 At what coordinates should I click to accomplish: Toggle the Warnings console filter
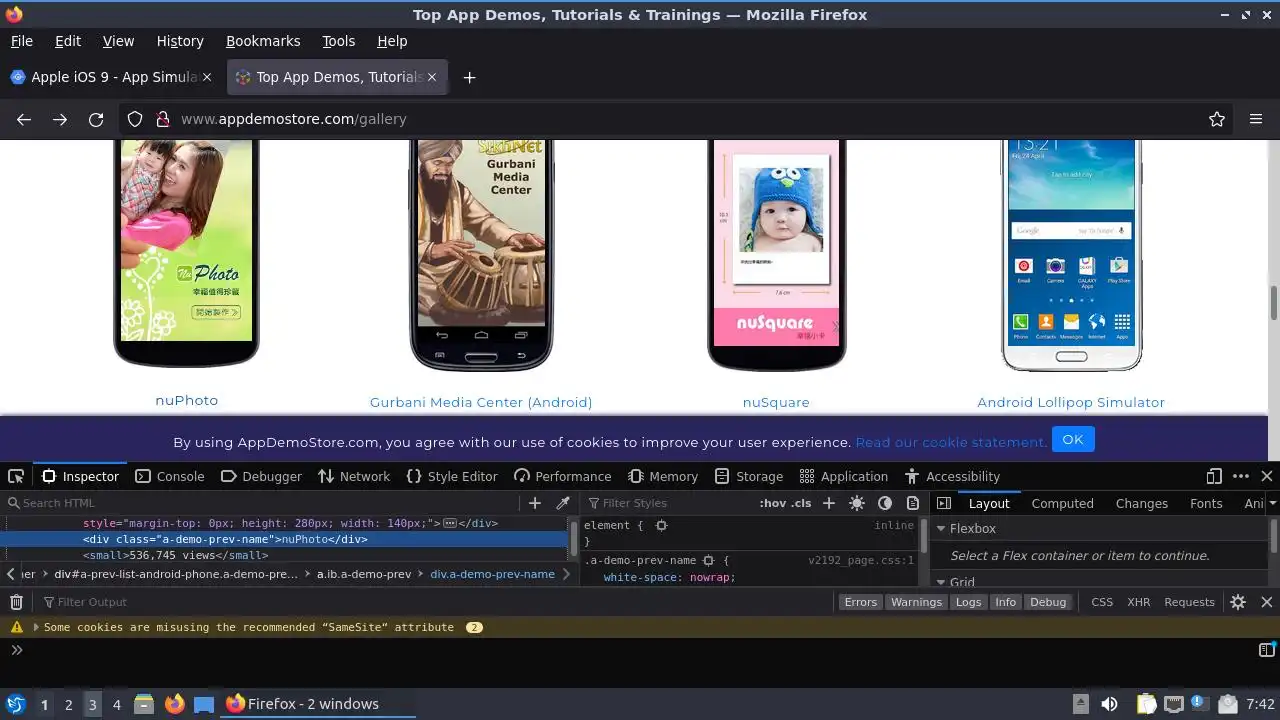point(916,602)
